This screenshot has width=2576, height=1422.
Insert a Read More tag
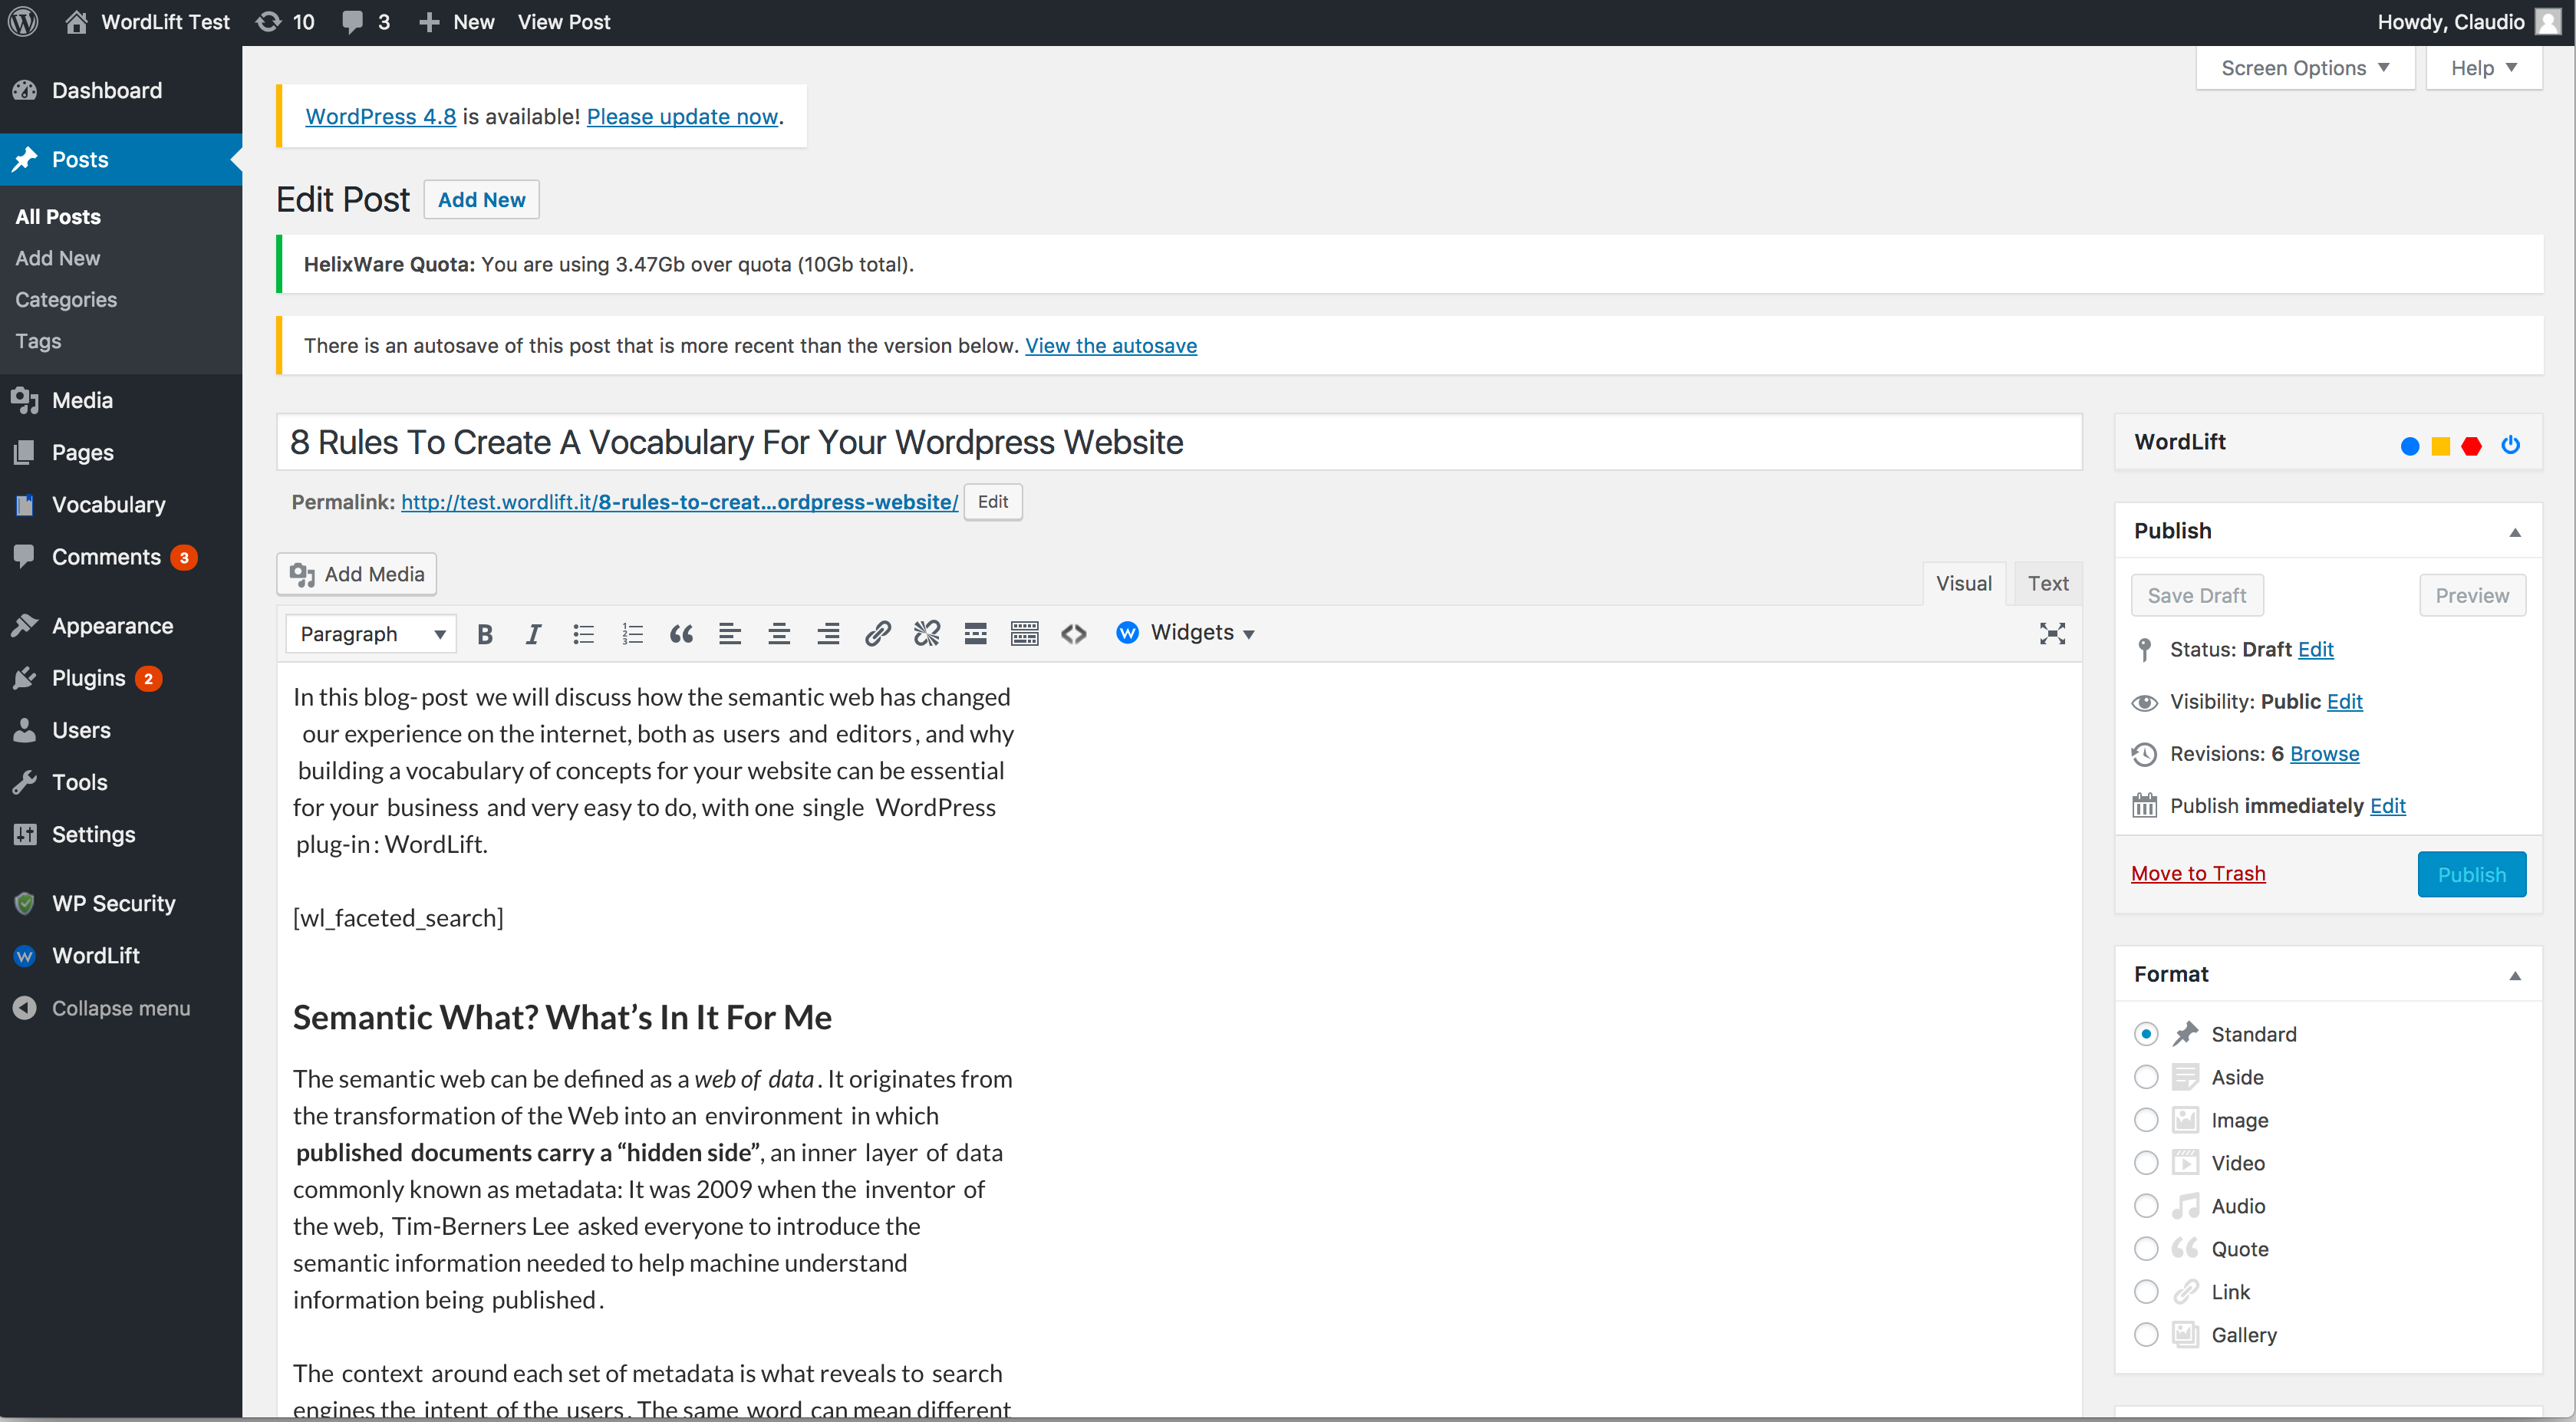point(975,633)
